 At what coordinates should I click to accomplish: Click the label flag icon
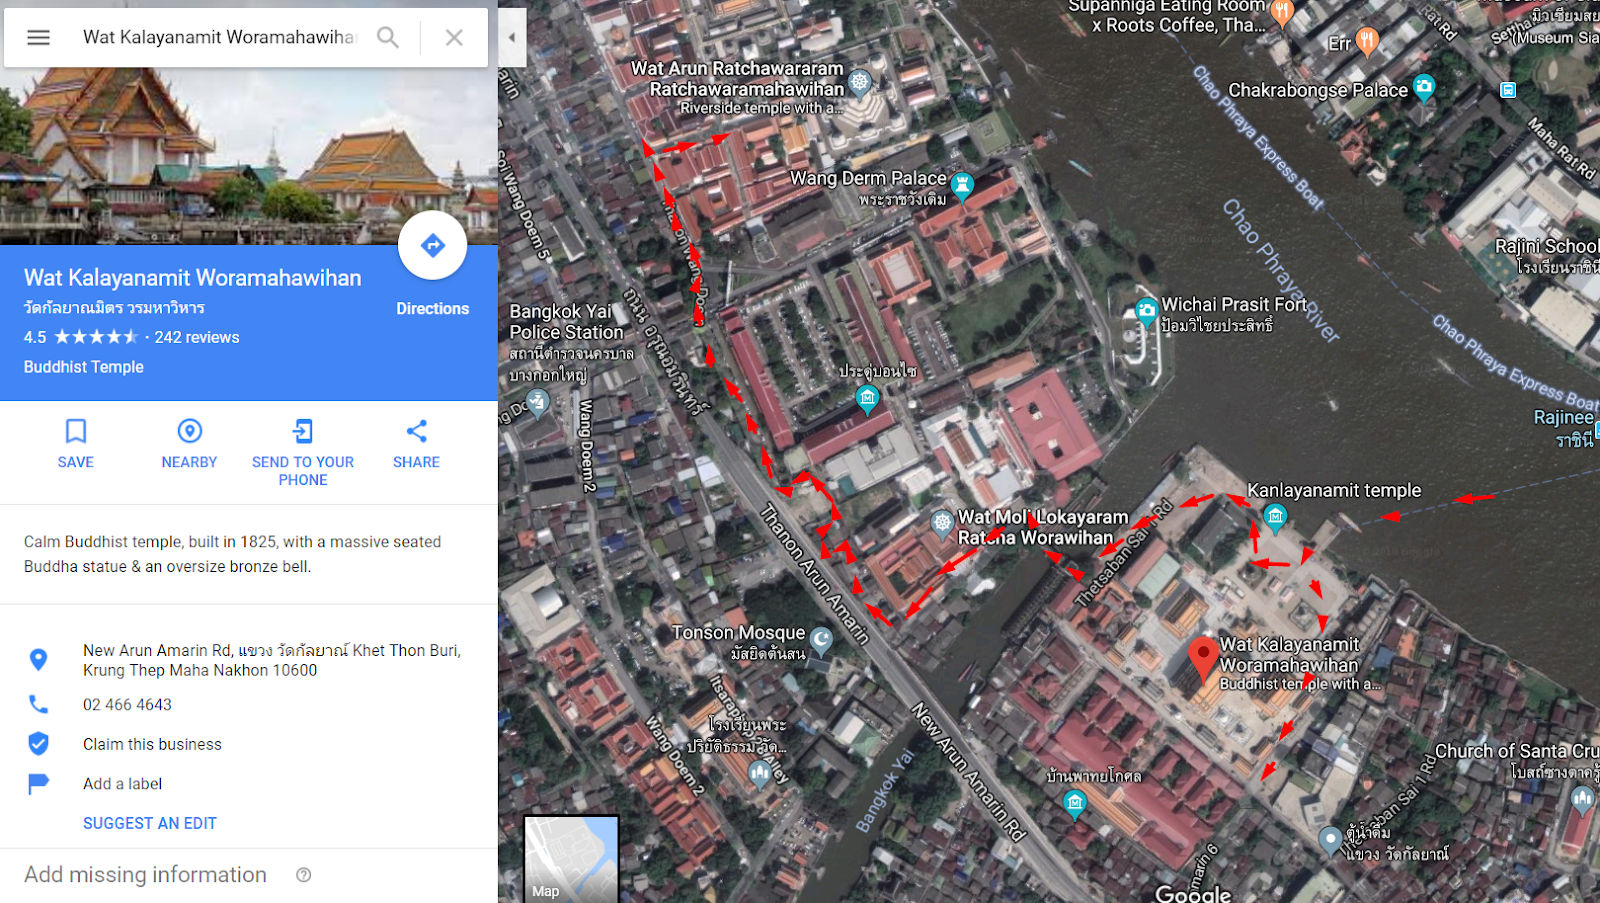[38, 784]
